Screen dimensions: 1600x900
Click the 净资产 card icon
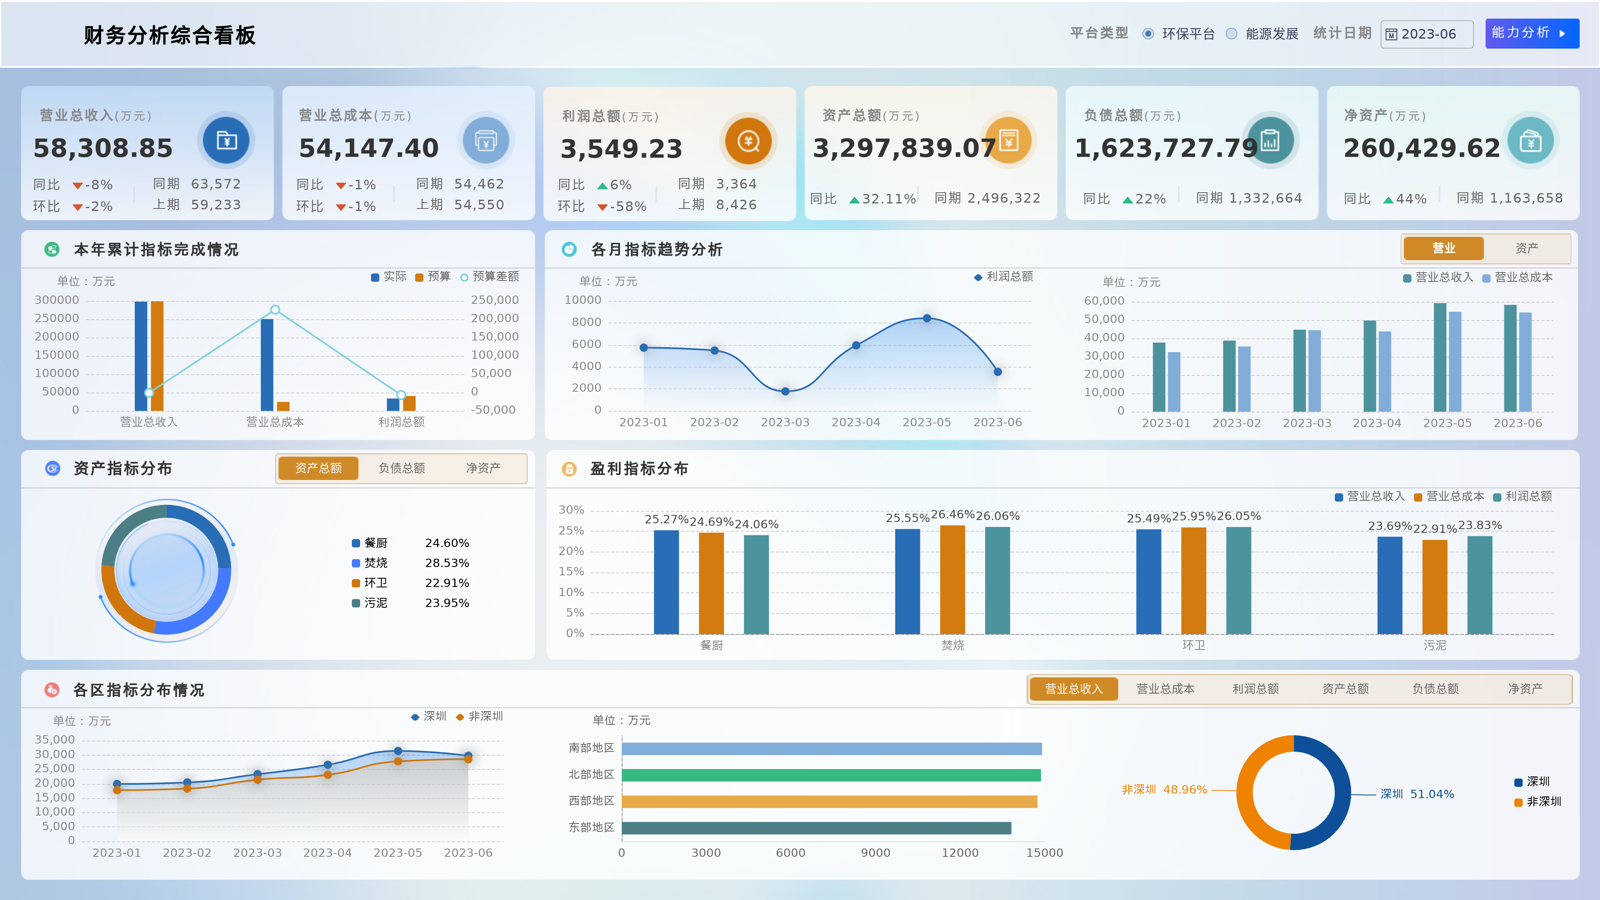tap(1530, 141)
